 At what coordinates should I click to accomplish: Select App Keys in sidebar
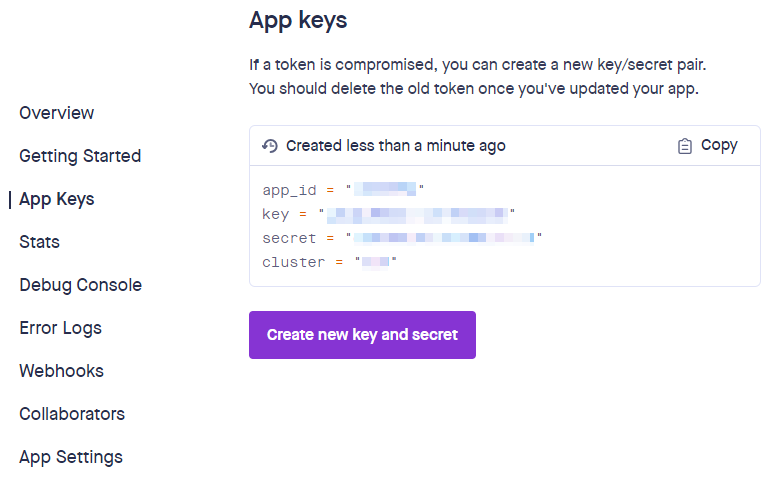57,199
